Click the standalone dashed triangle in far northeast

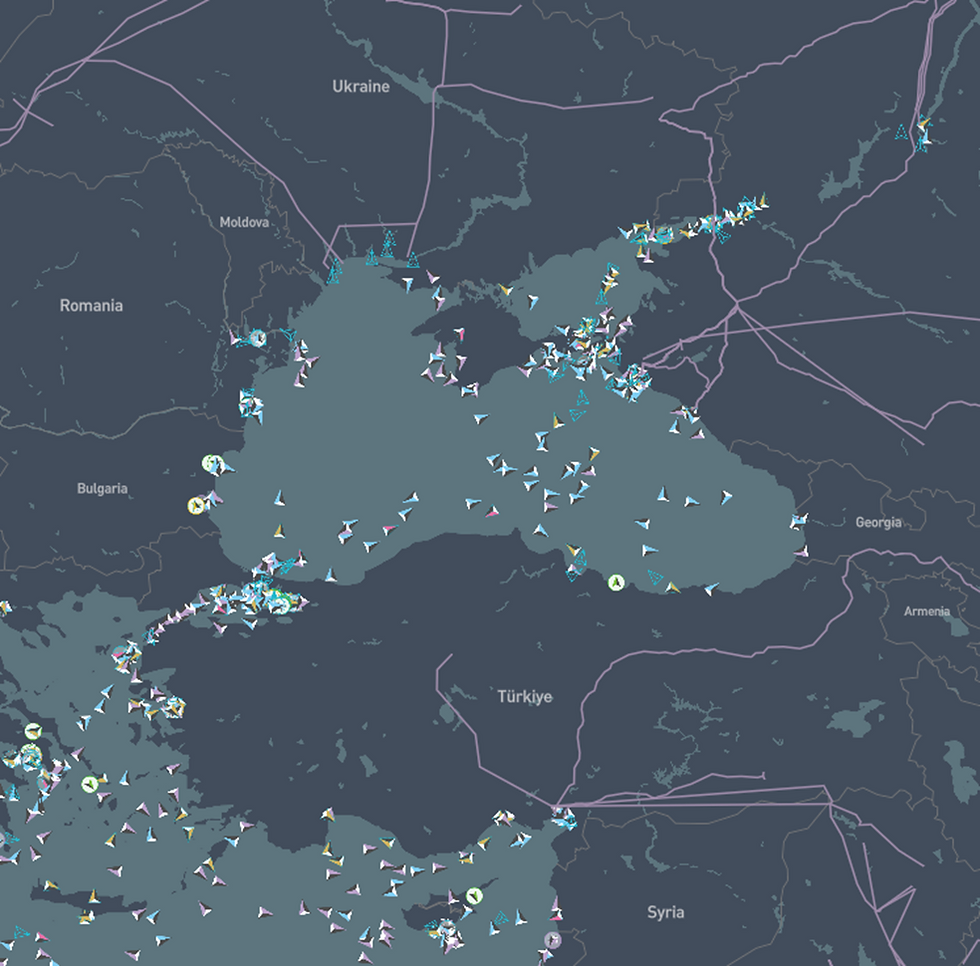pos(901,132)
